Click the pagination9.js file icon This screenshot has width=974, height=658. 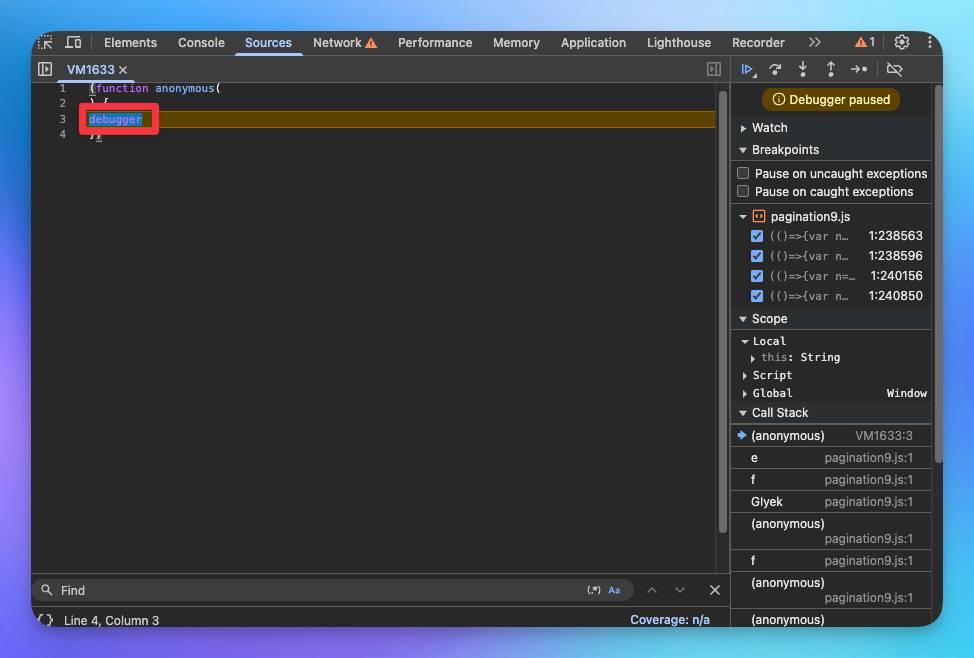(758, 216)
